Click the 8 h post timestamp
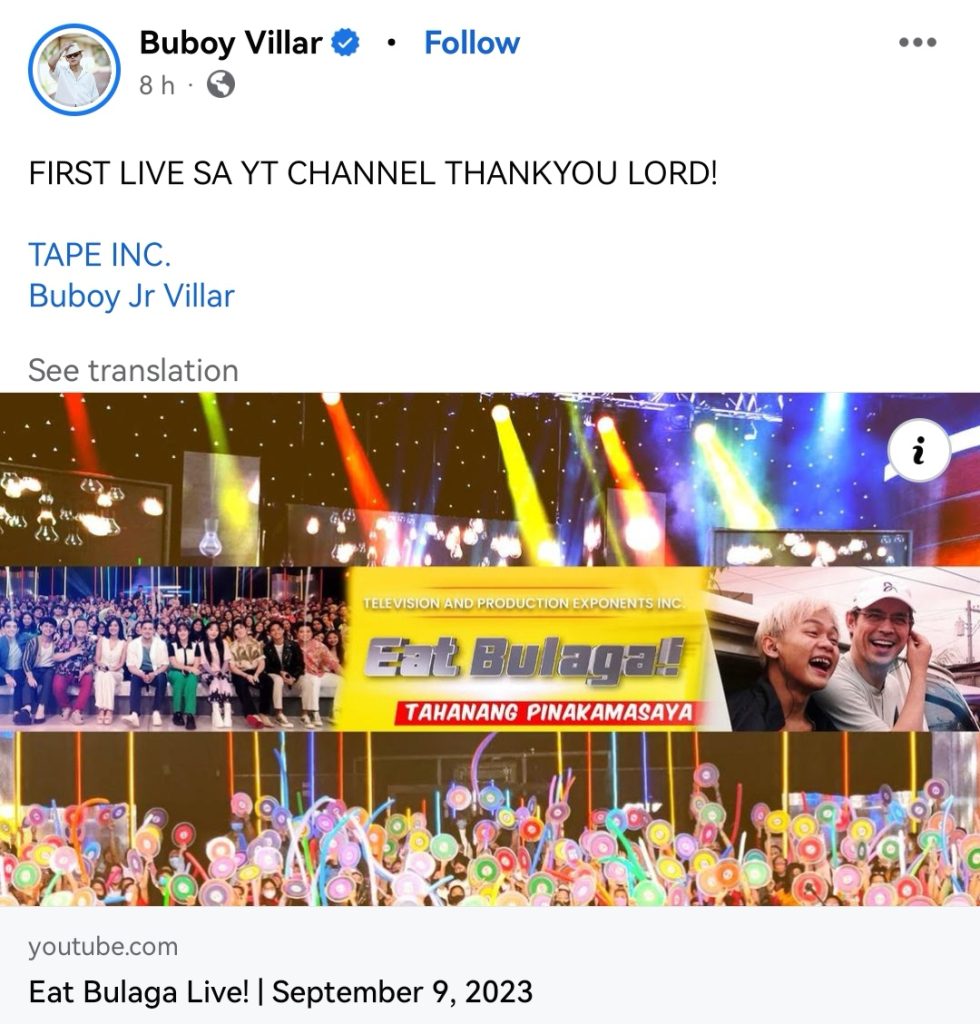This screenshot has width=980, height=1024. click(157, 85)
